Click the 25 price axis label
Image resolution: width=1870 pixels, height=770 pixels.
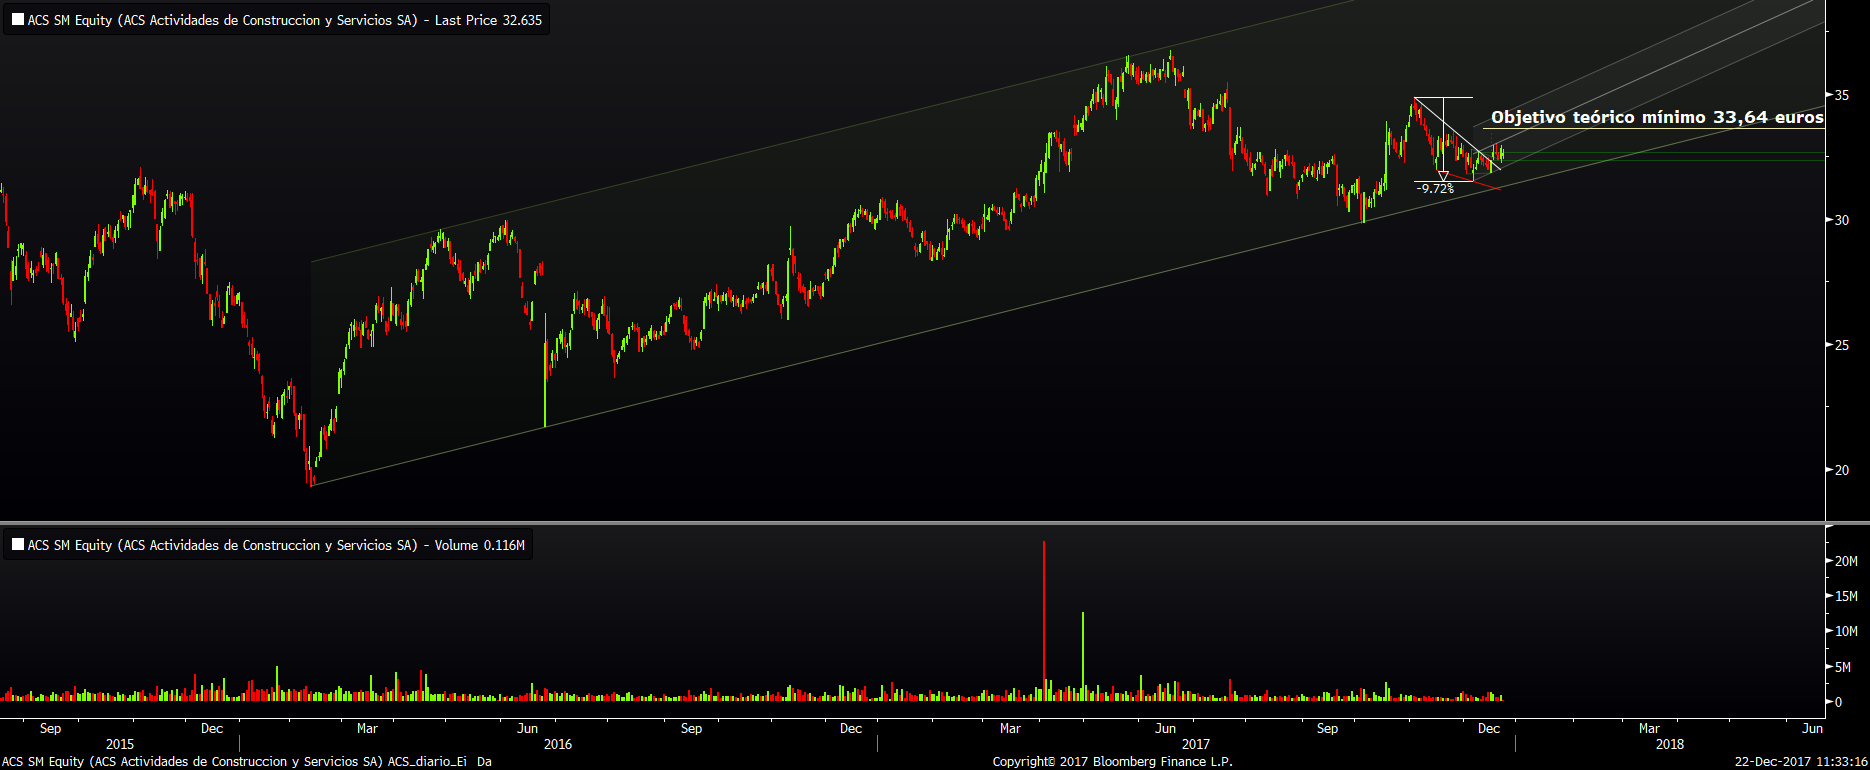[x=1841, y=345]
